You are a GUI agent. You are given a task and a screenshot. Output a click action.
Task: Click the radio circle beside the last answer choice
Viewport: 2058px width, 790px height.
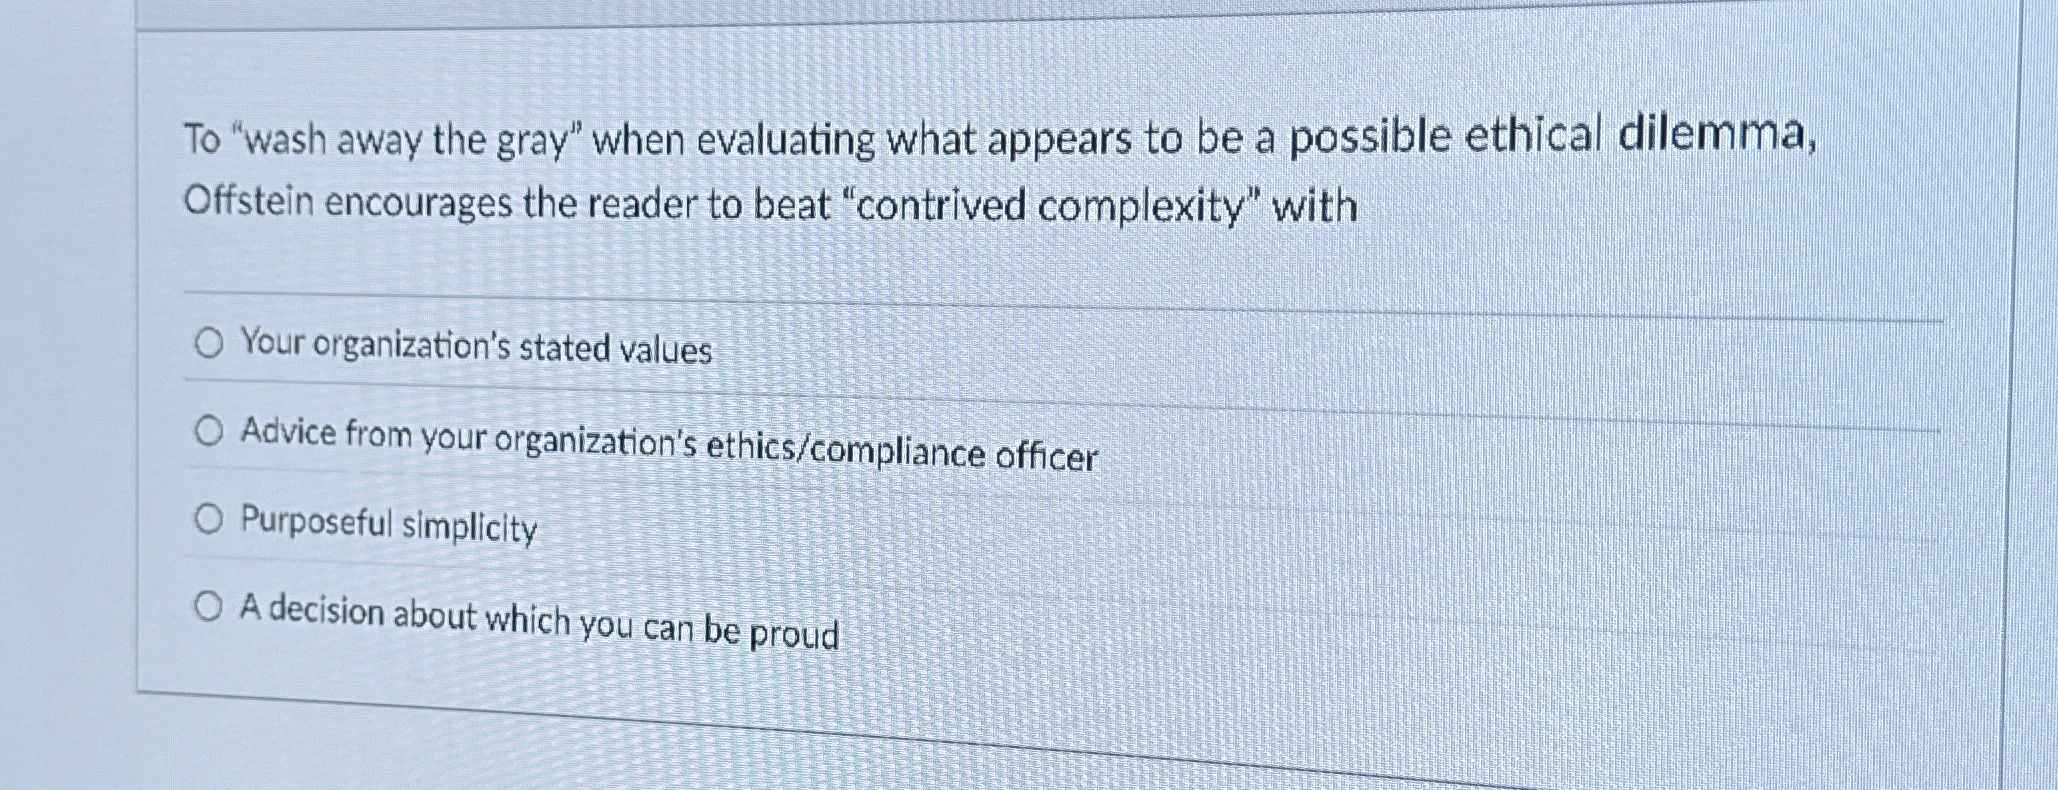(x=210, y=604)
